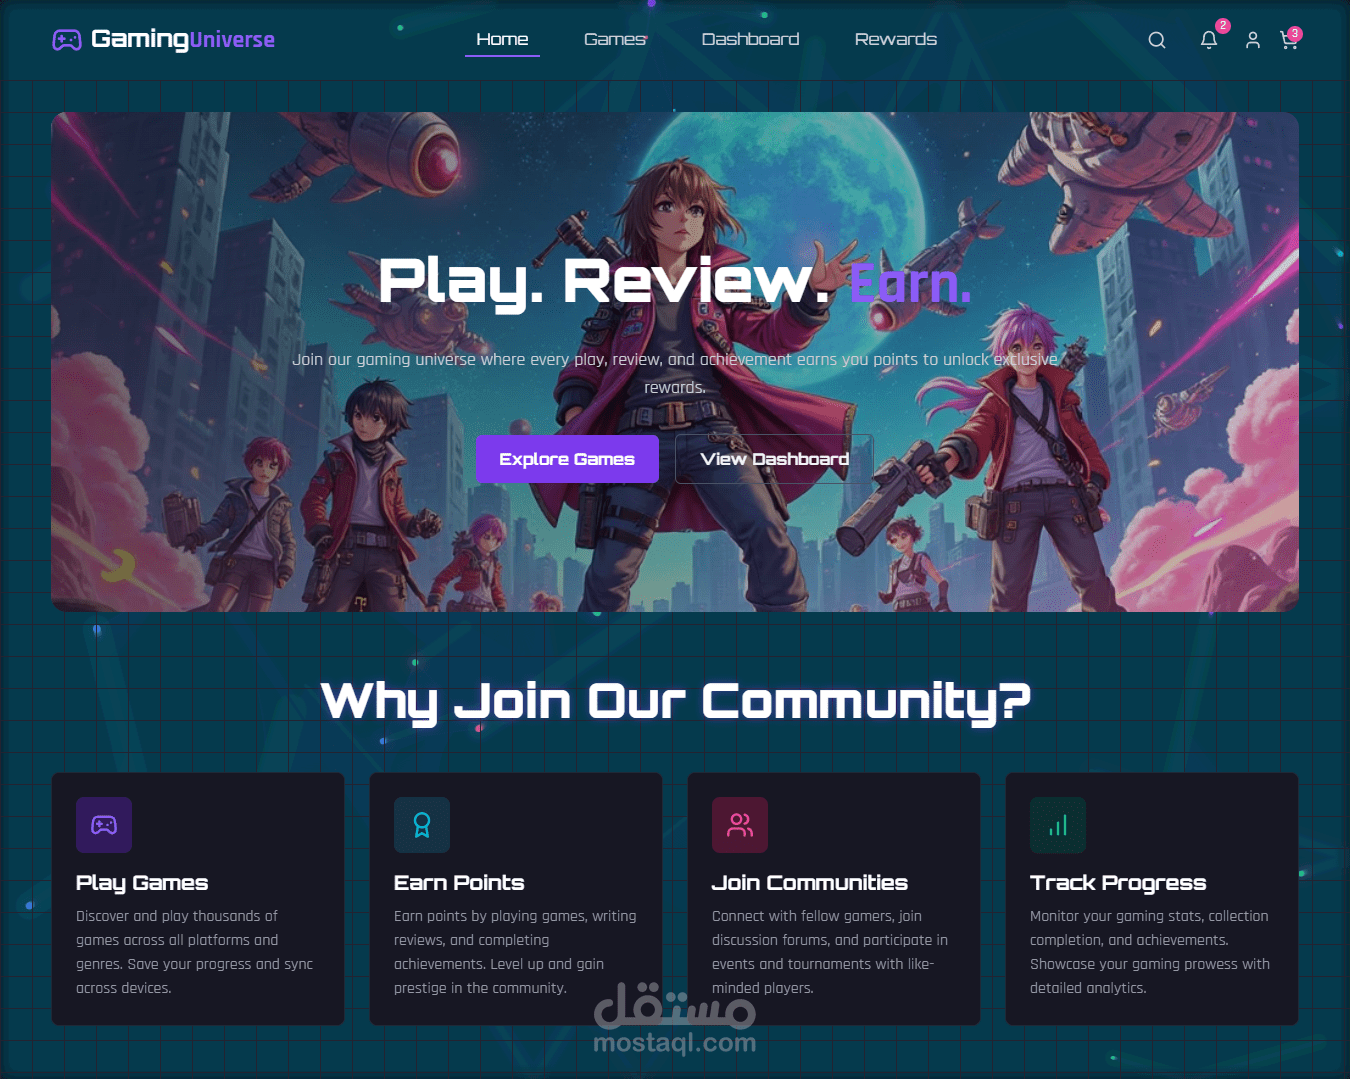This screenshot has height=1079, width=1350.
Task: Select Home in the navigation bar
Action: 502,39
